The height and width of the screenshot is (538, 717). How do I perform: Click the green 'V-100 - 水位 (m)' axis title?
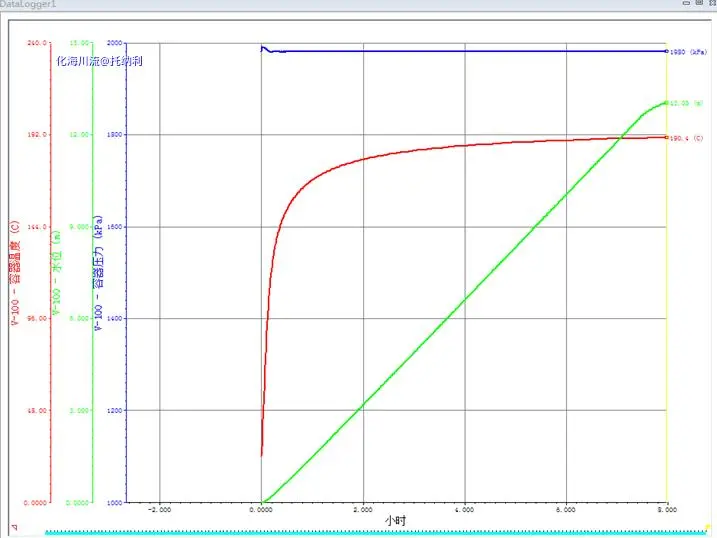point(57,272)
